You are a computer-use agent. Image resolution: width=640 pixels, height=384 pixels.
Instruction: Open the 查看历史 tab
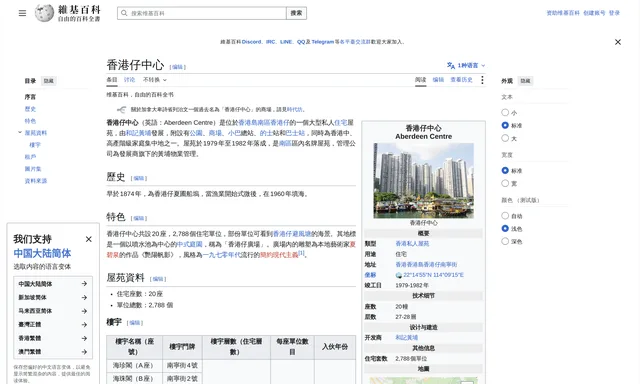click(461, 80)
